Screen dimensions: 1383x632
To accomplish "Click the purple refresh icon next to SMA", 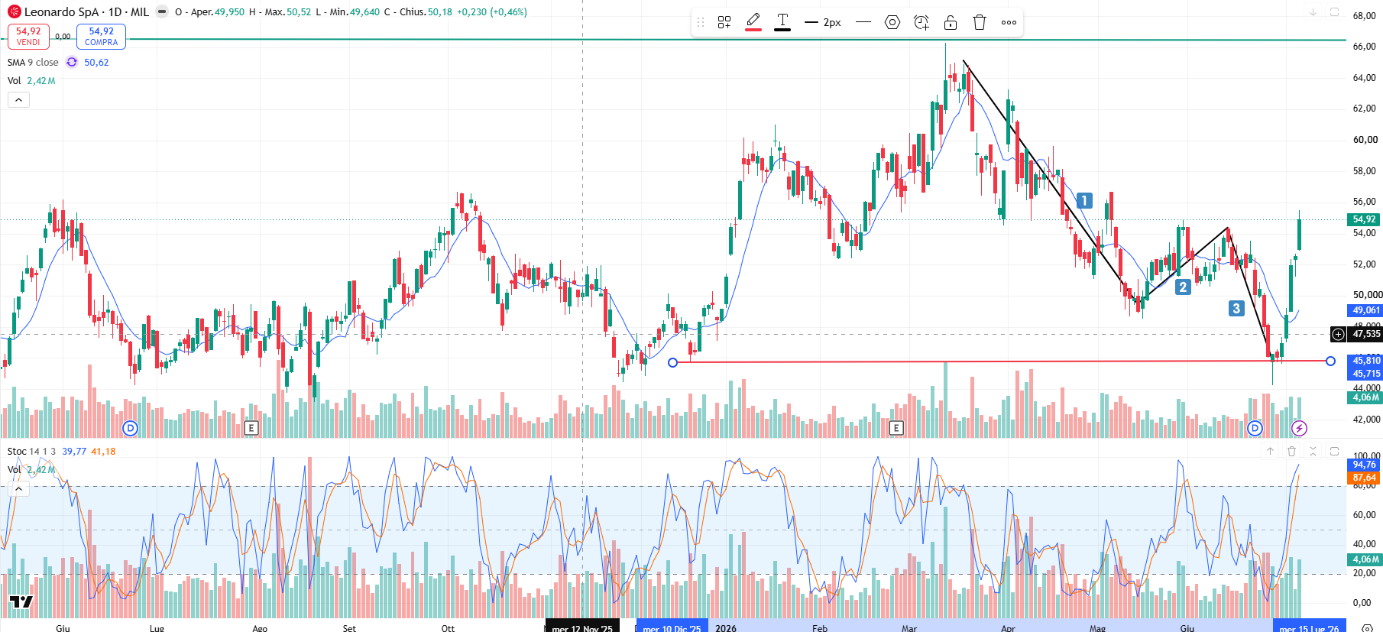I will [x=72, y=62].
